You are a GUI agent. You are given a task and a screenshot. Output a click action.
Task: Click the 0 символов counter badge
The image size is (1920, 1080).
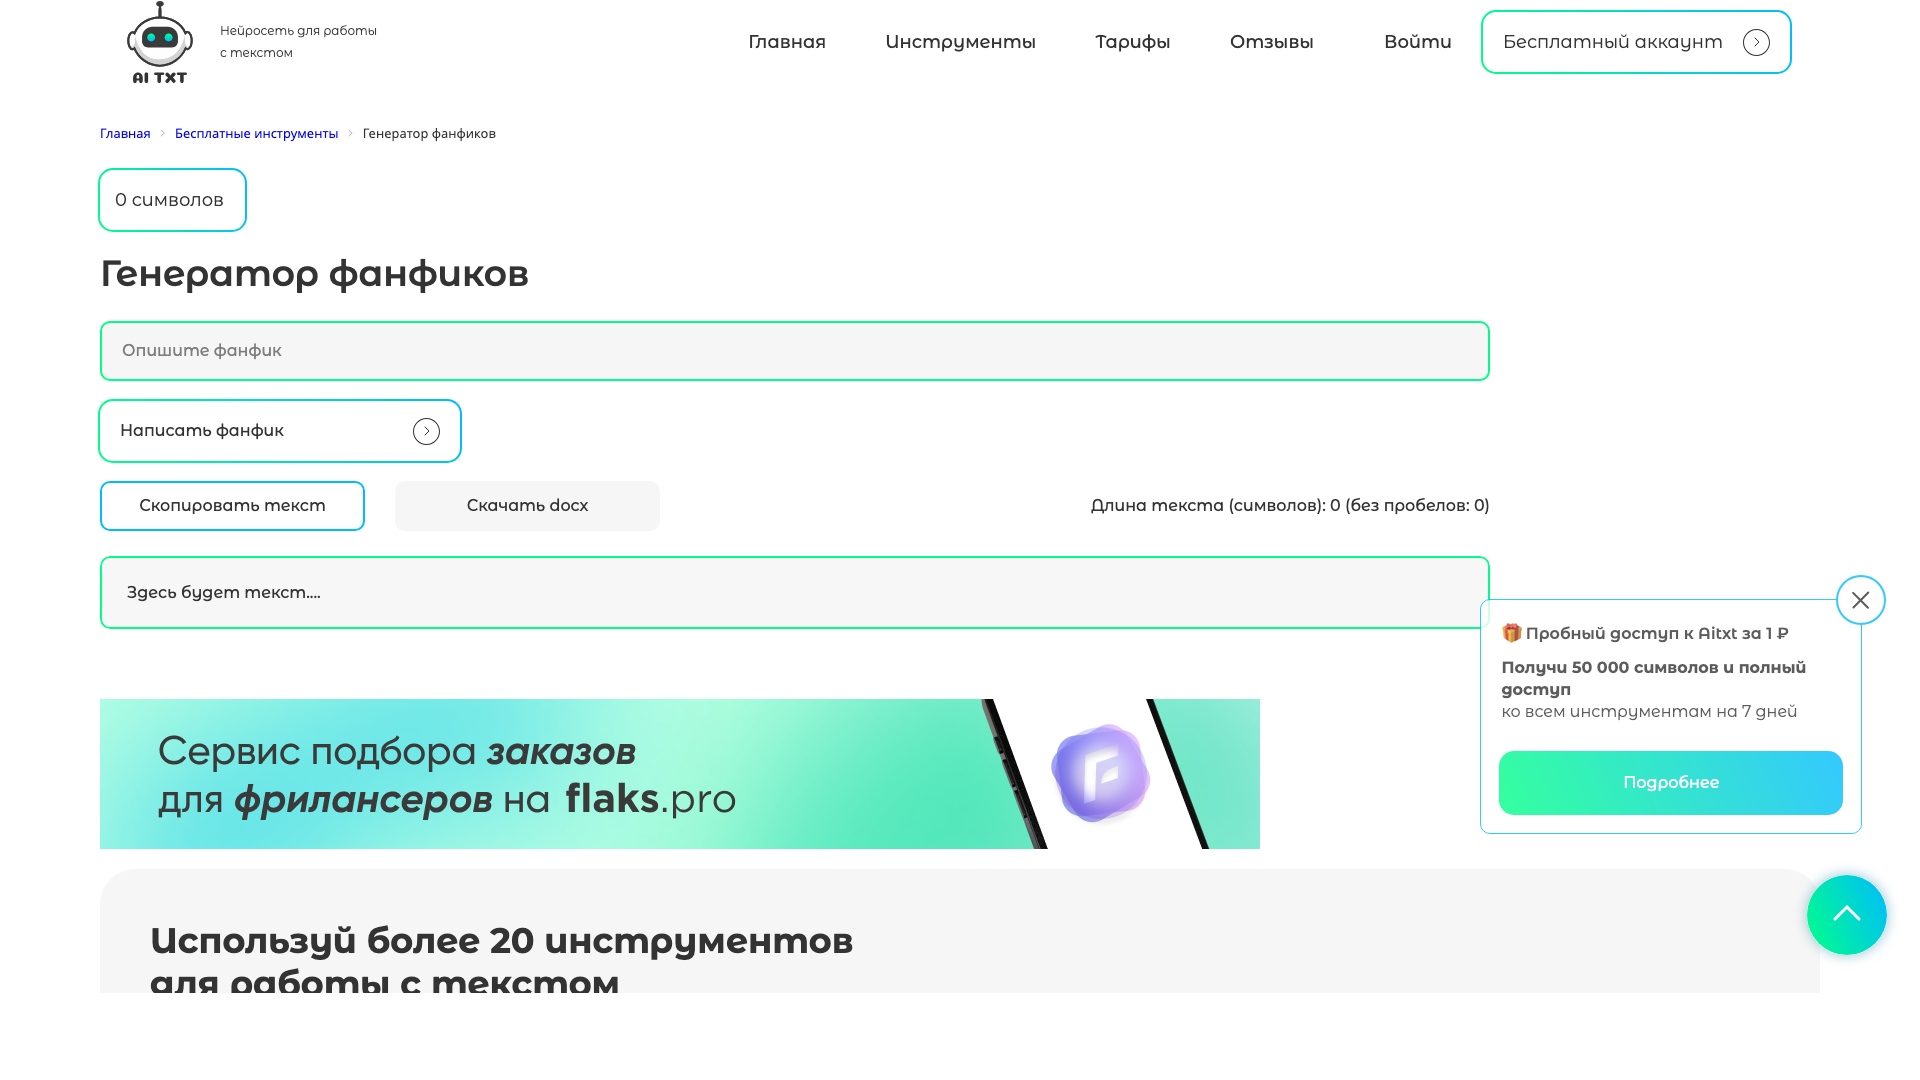point(172,200)
